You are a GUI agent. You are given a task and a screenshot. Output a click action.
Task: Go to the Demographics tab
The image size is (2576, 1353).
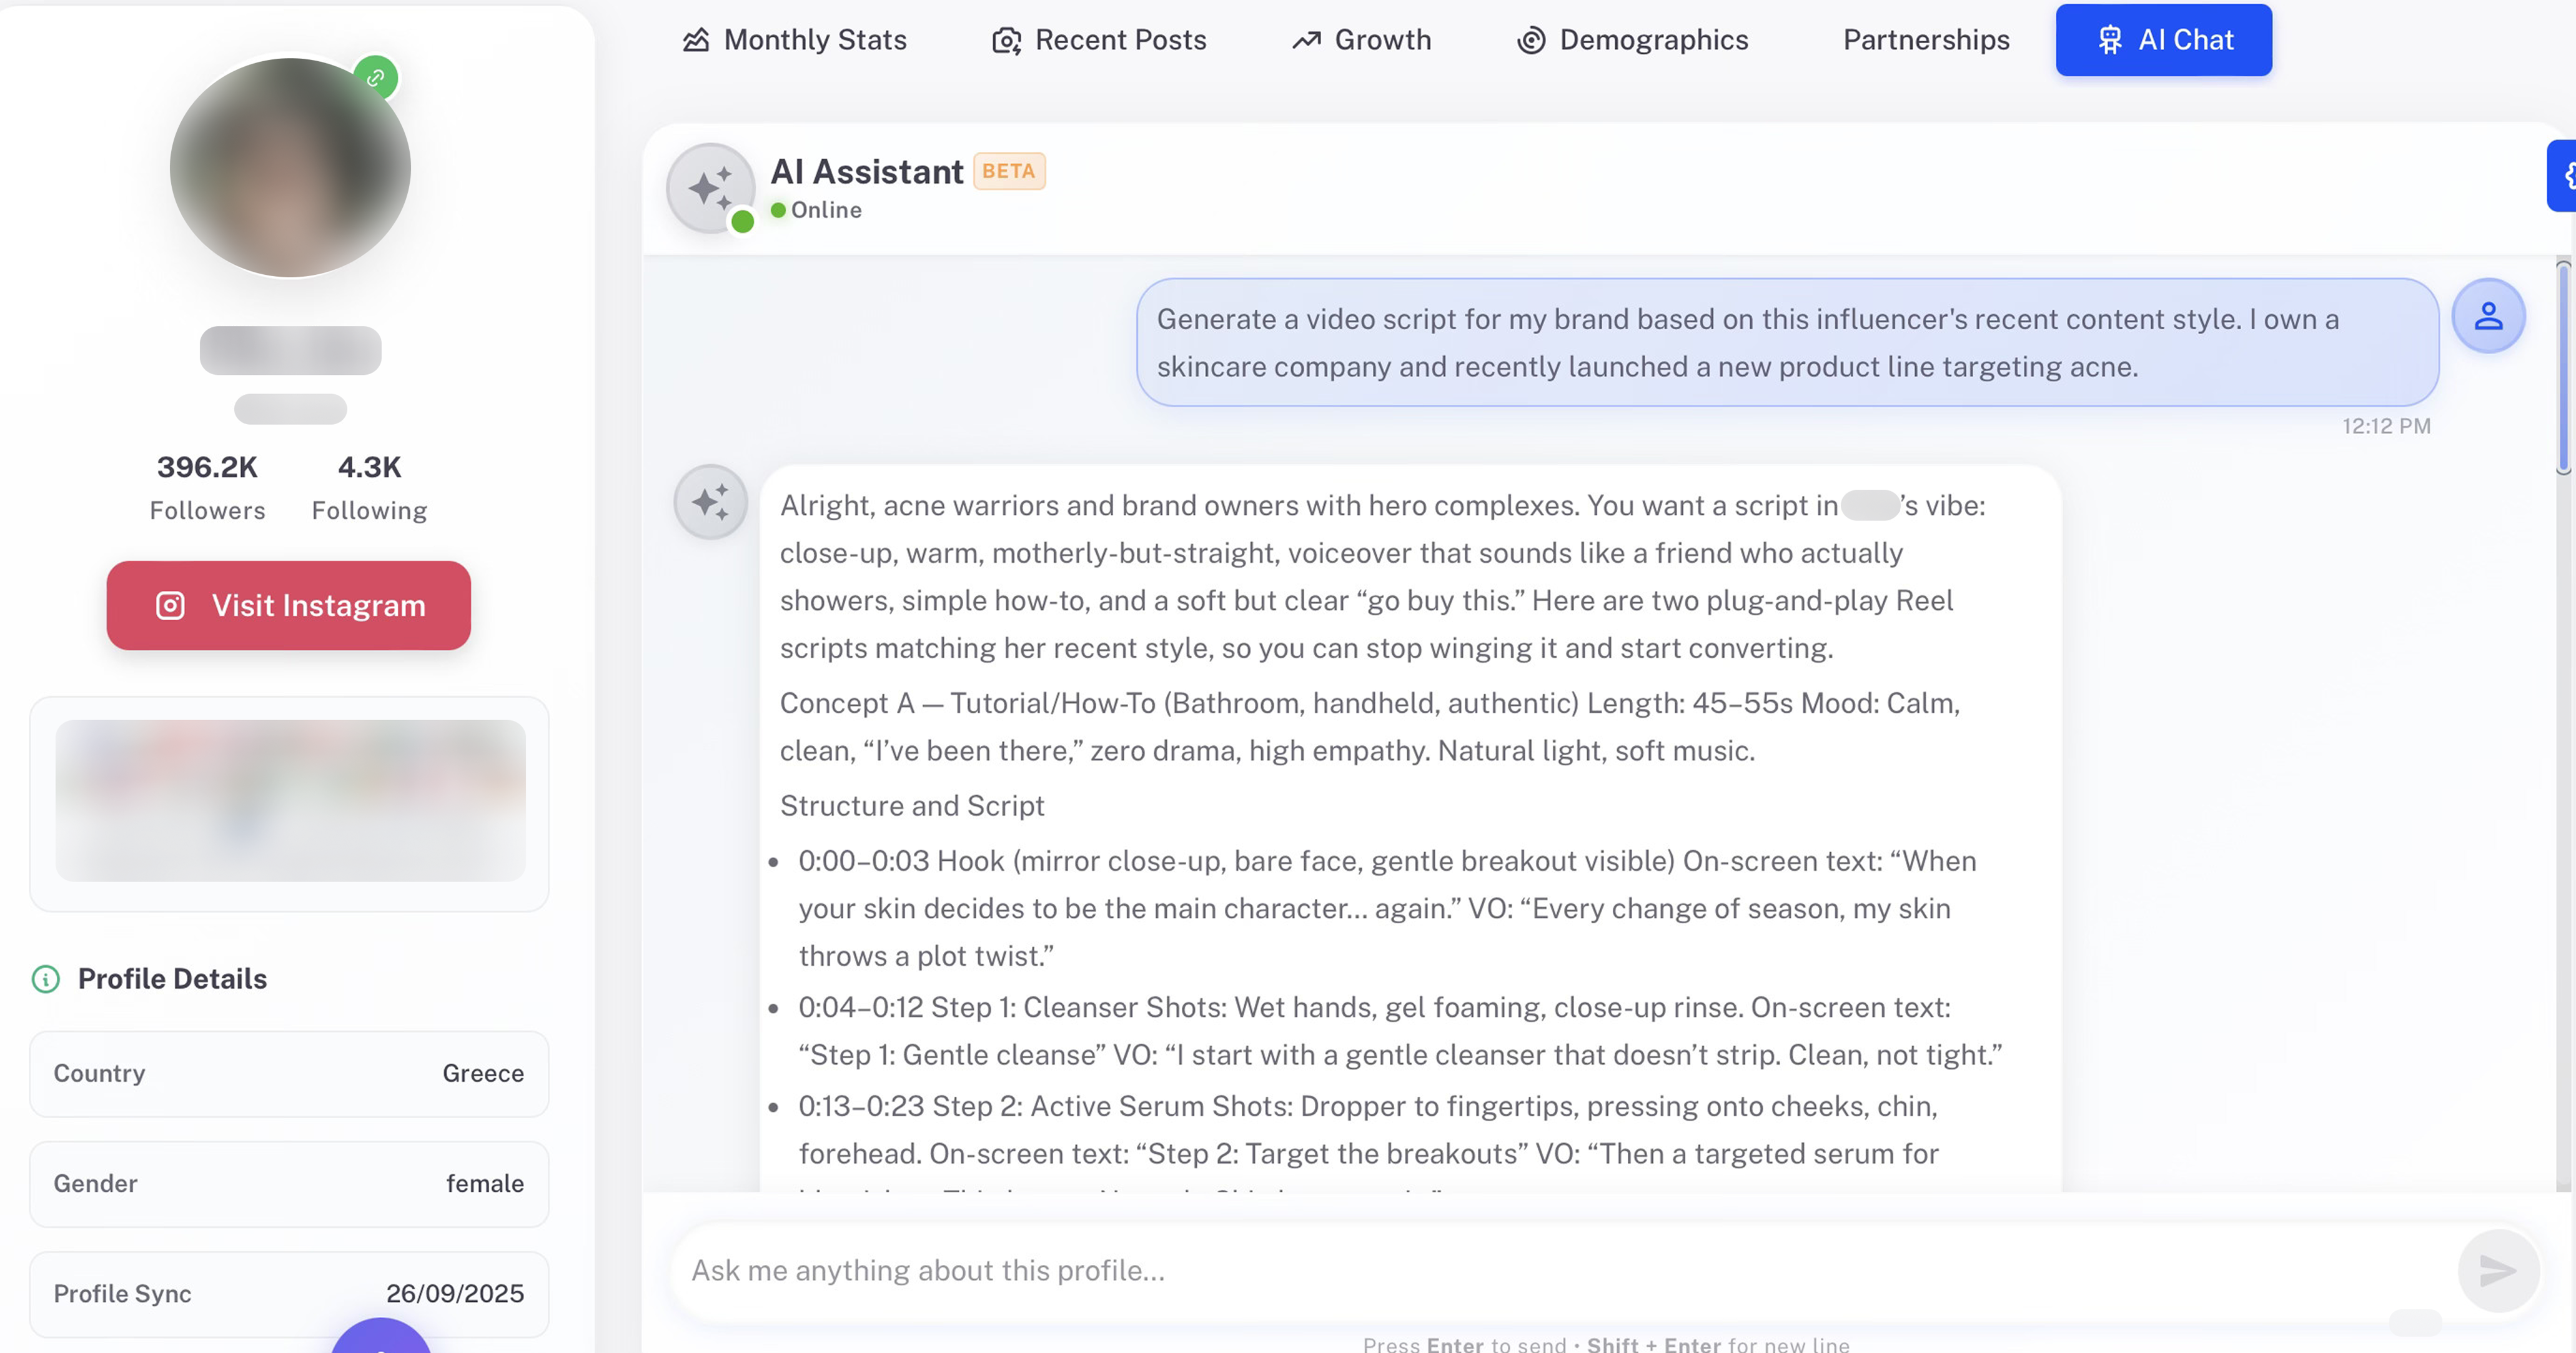point(1632,40)
